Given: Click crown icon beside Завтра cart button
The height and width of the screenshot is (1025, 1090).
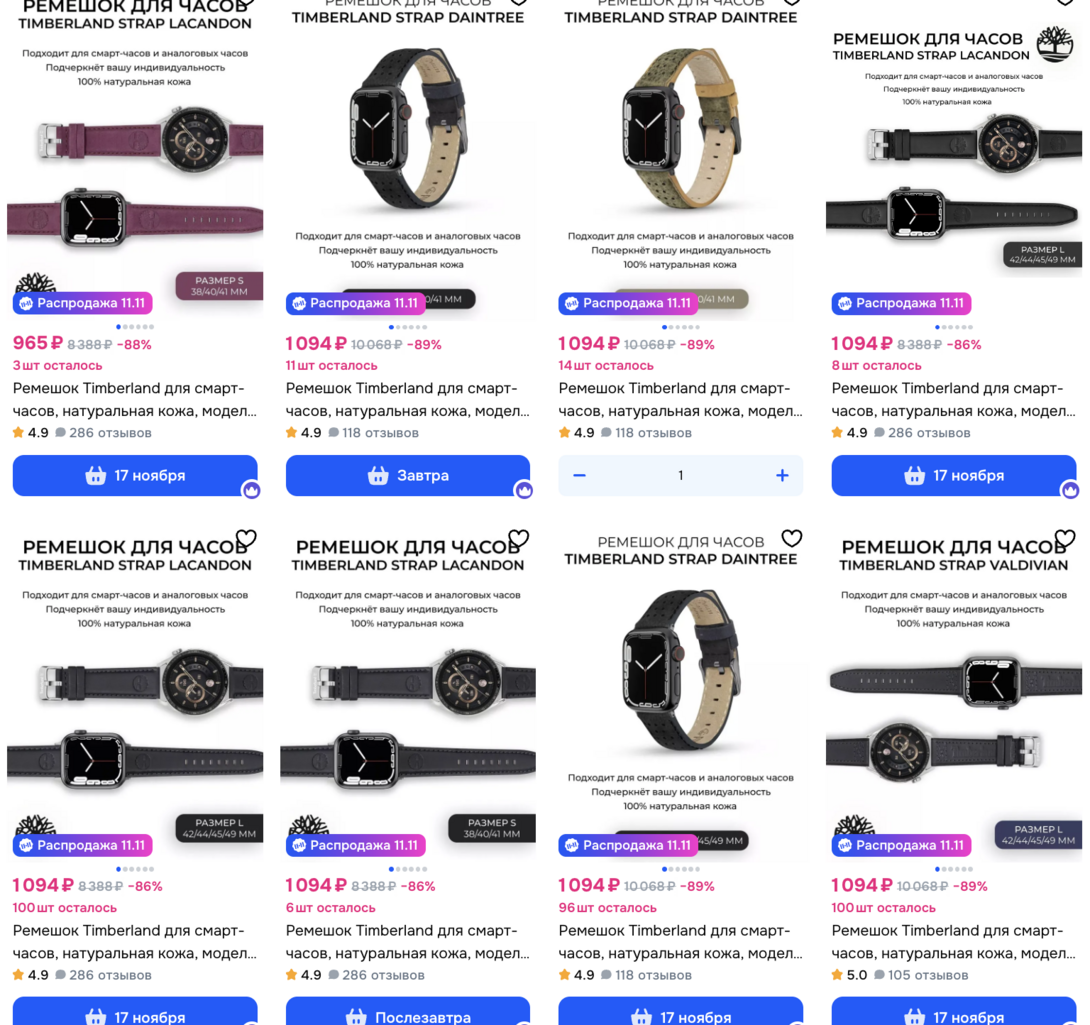Looking at the screenshot, I should tap(524, 490).
